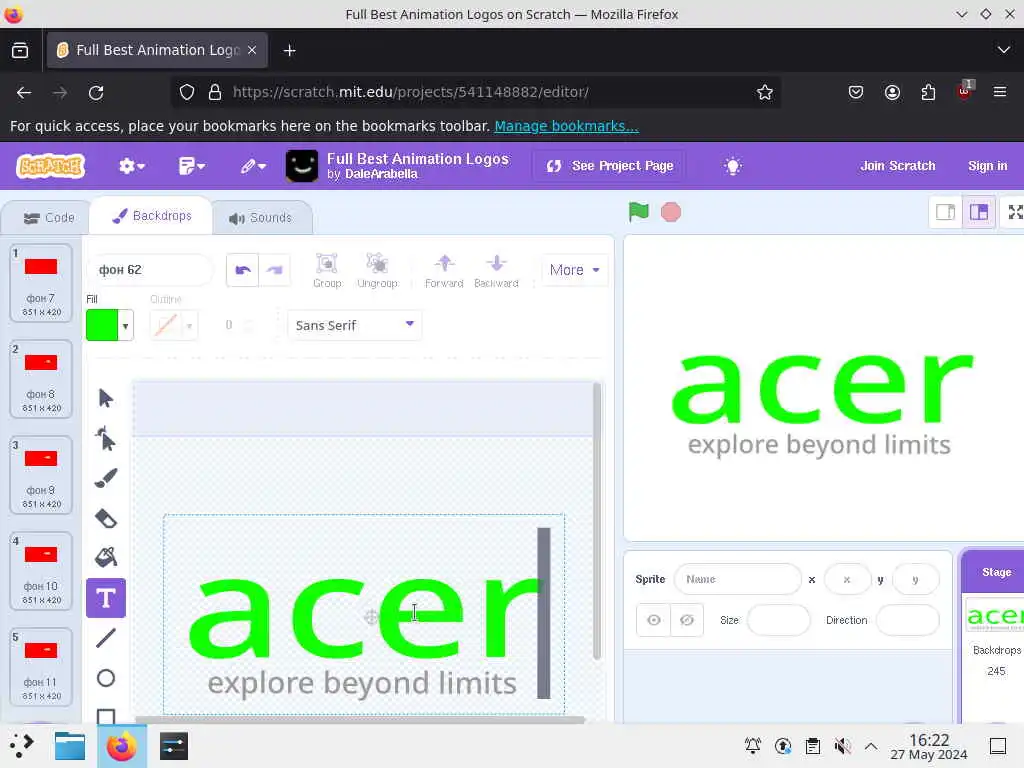
Task: Reload the page in Firefox
Action: pyautogui.click(x=96, y=92)
